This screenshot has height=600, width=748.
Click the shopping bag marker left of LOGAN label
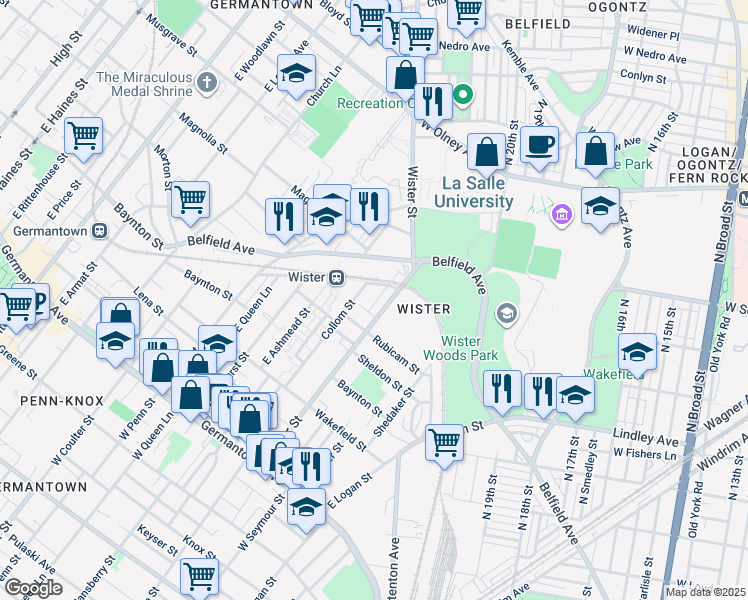point(595,153)
